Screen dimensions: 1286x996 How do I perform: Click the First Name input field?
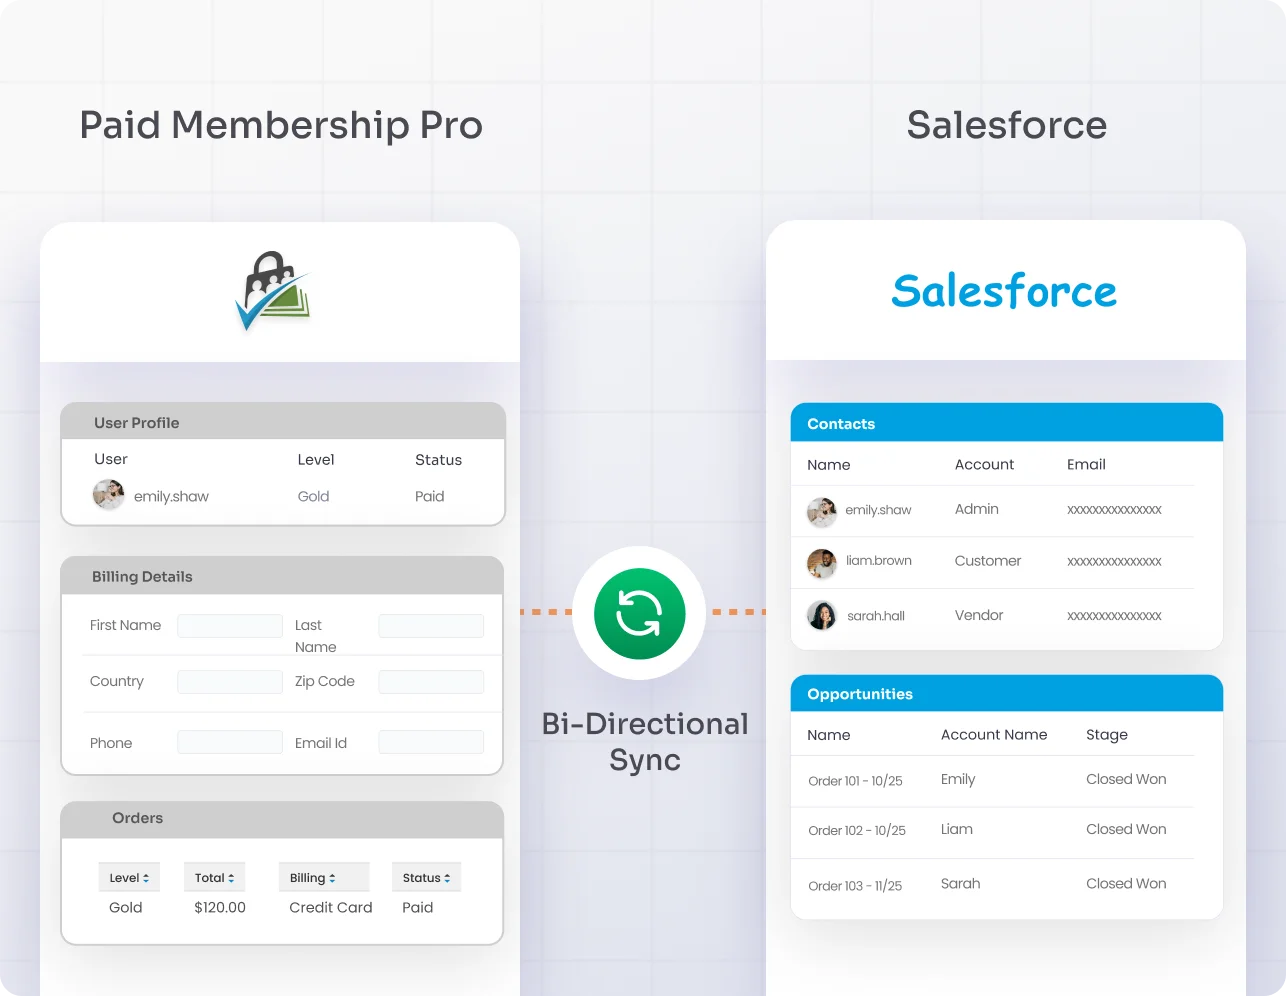tap(230, 626)
